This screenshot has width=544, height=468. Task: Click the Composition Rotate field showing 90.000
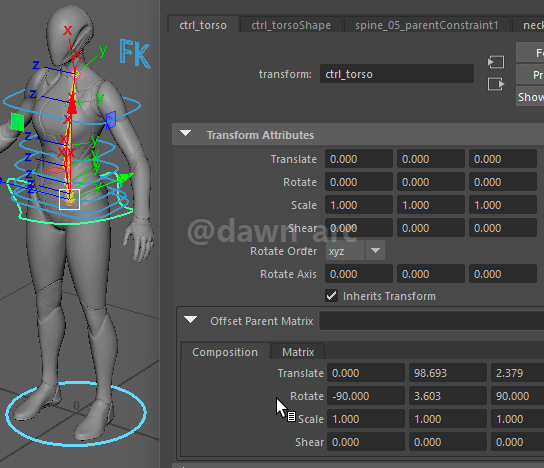click(x=517, y=396)
